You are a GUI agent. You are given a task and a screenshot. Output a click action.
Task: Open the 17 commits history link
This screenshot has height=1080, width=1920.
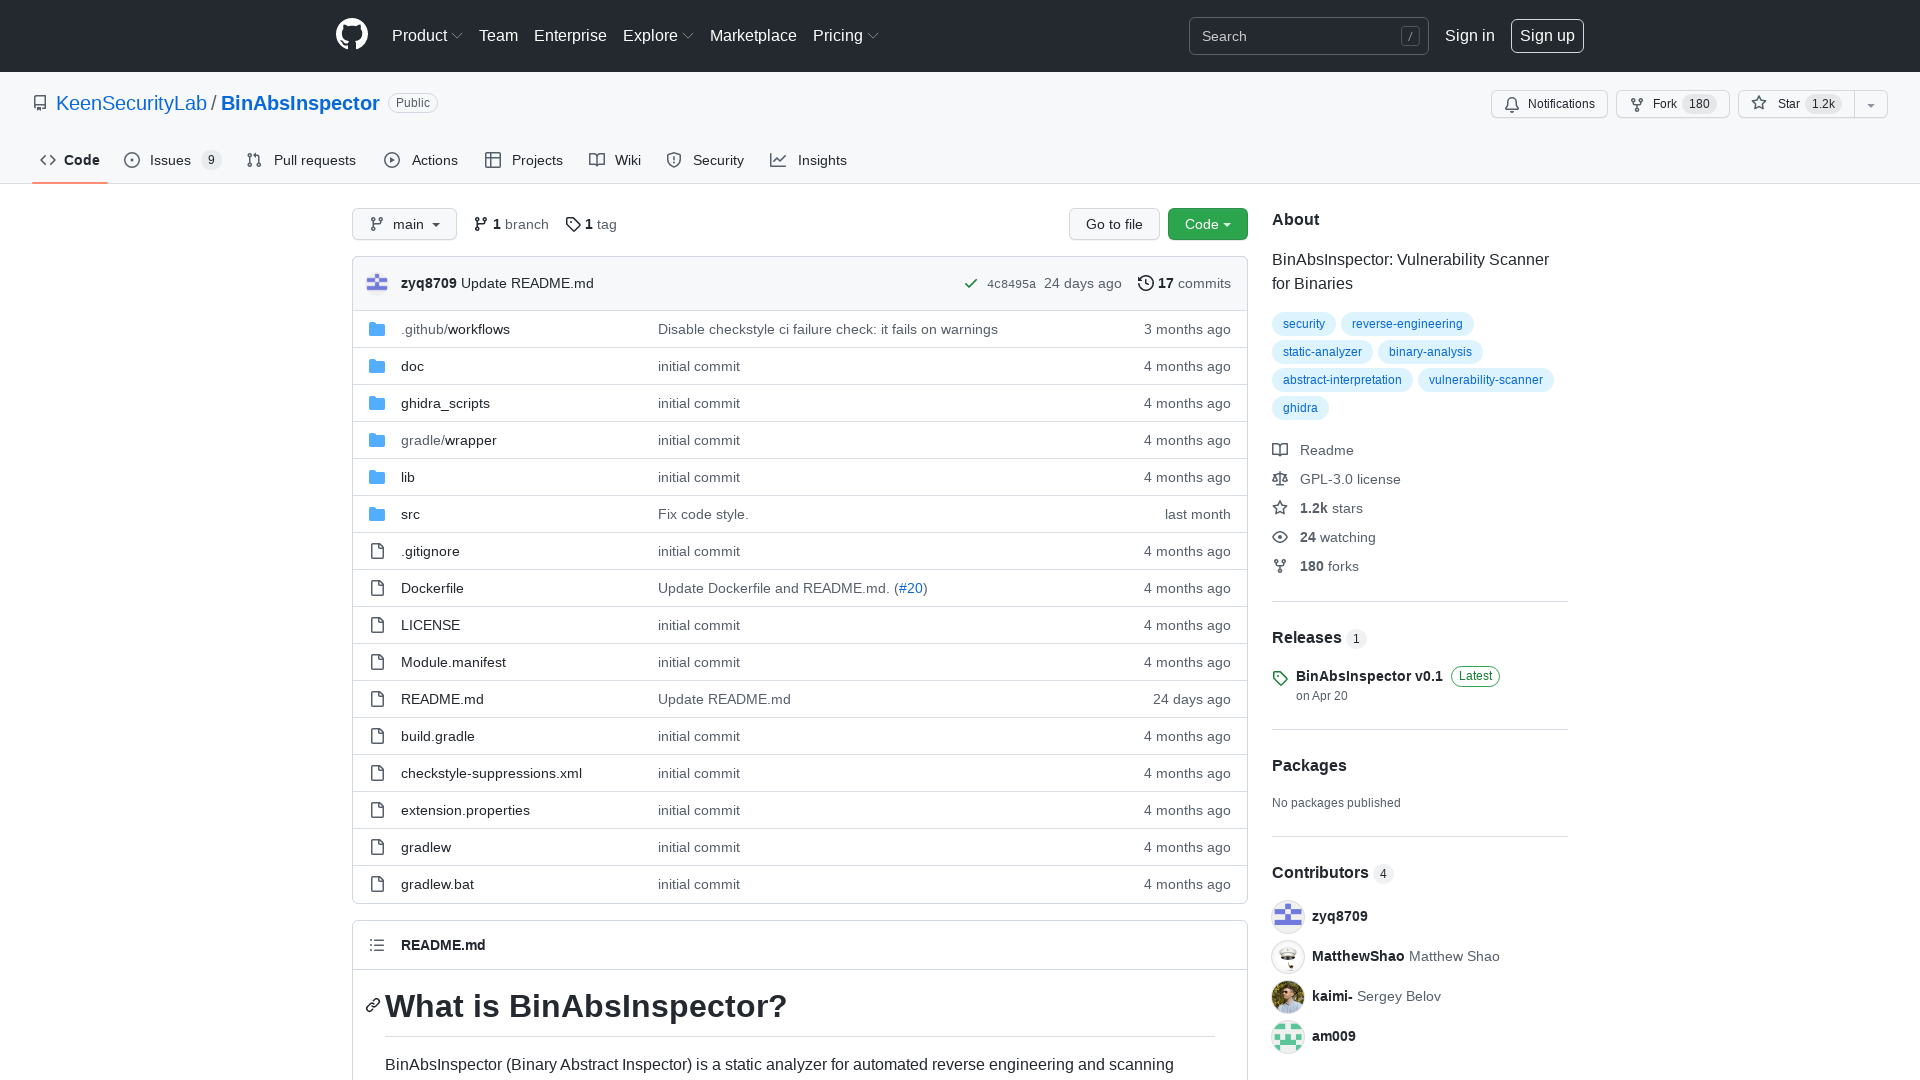pos(1184,283)
